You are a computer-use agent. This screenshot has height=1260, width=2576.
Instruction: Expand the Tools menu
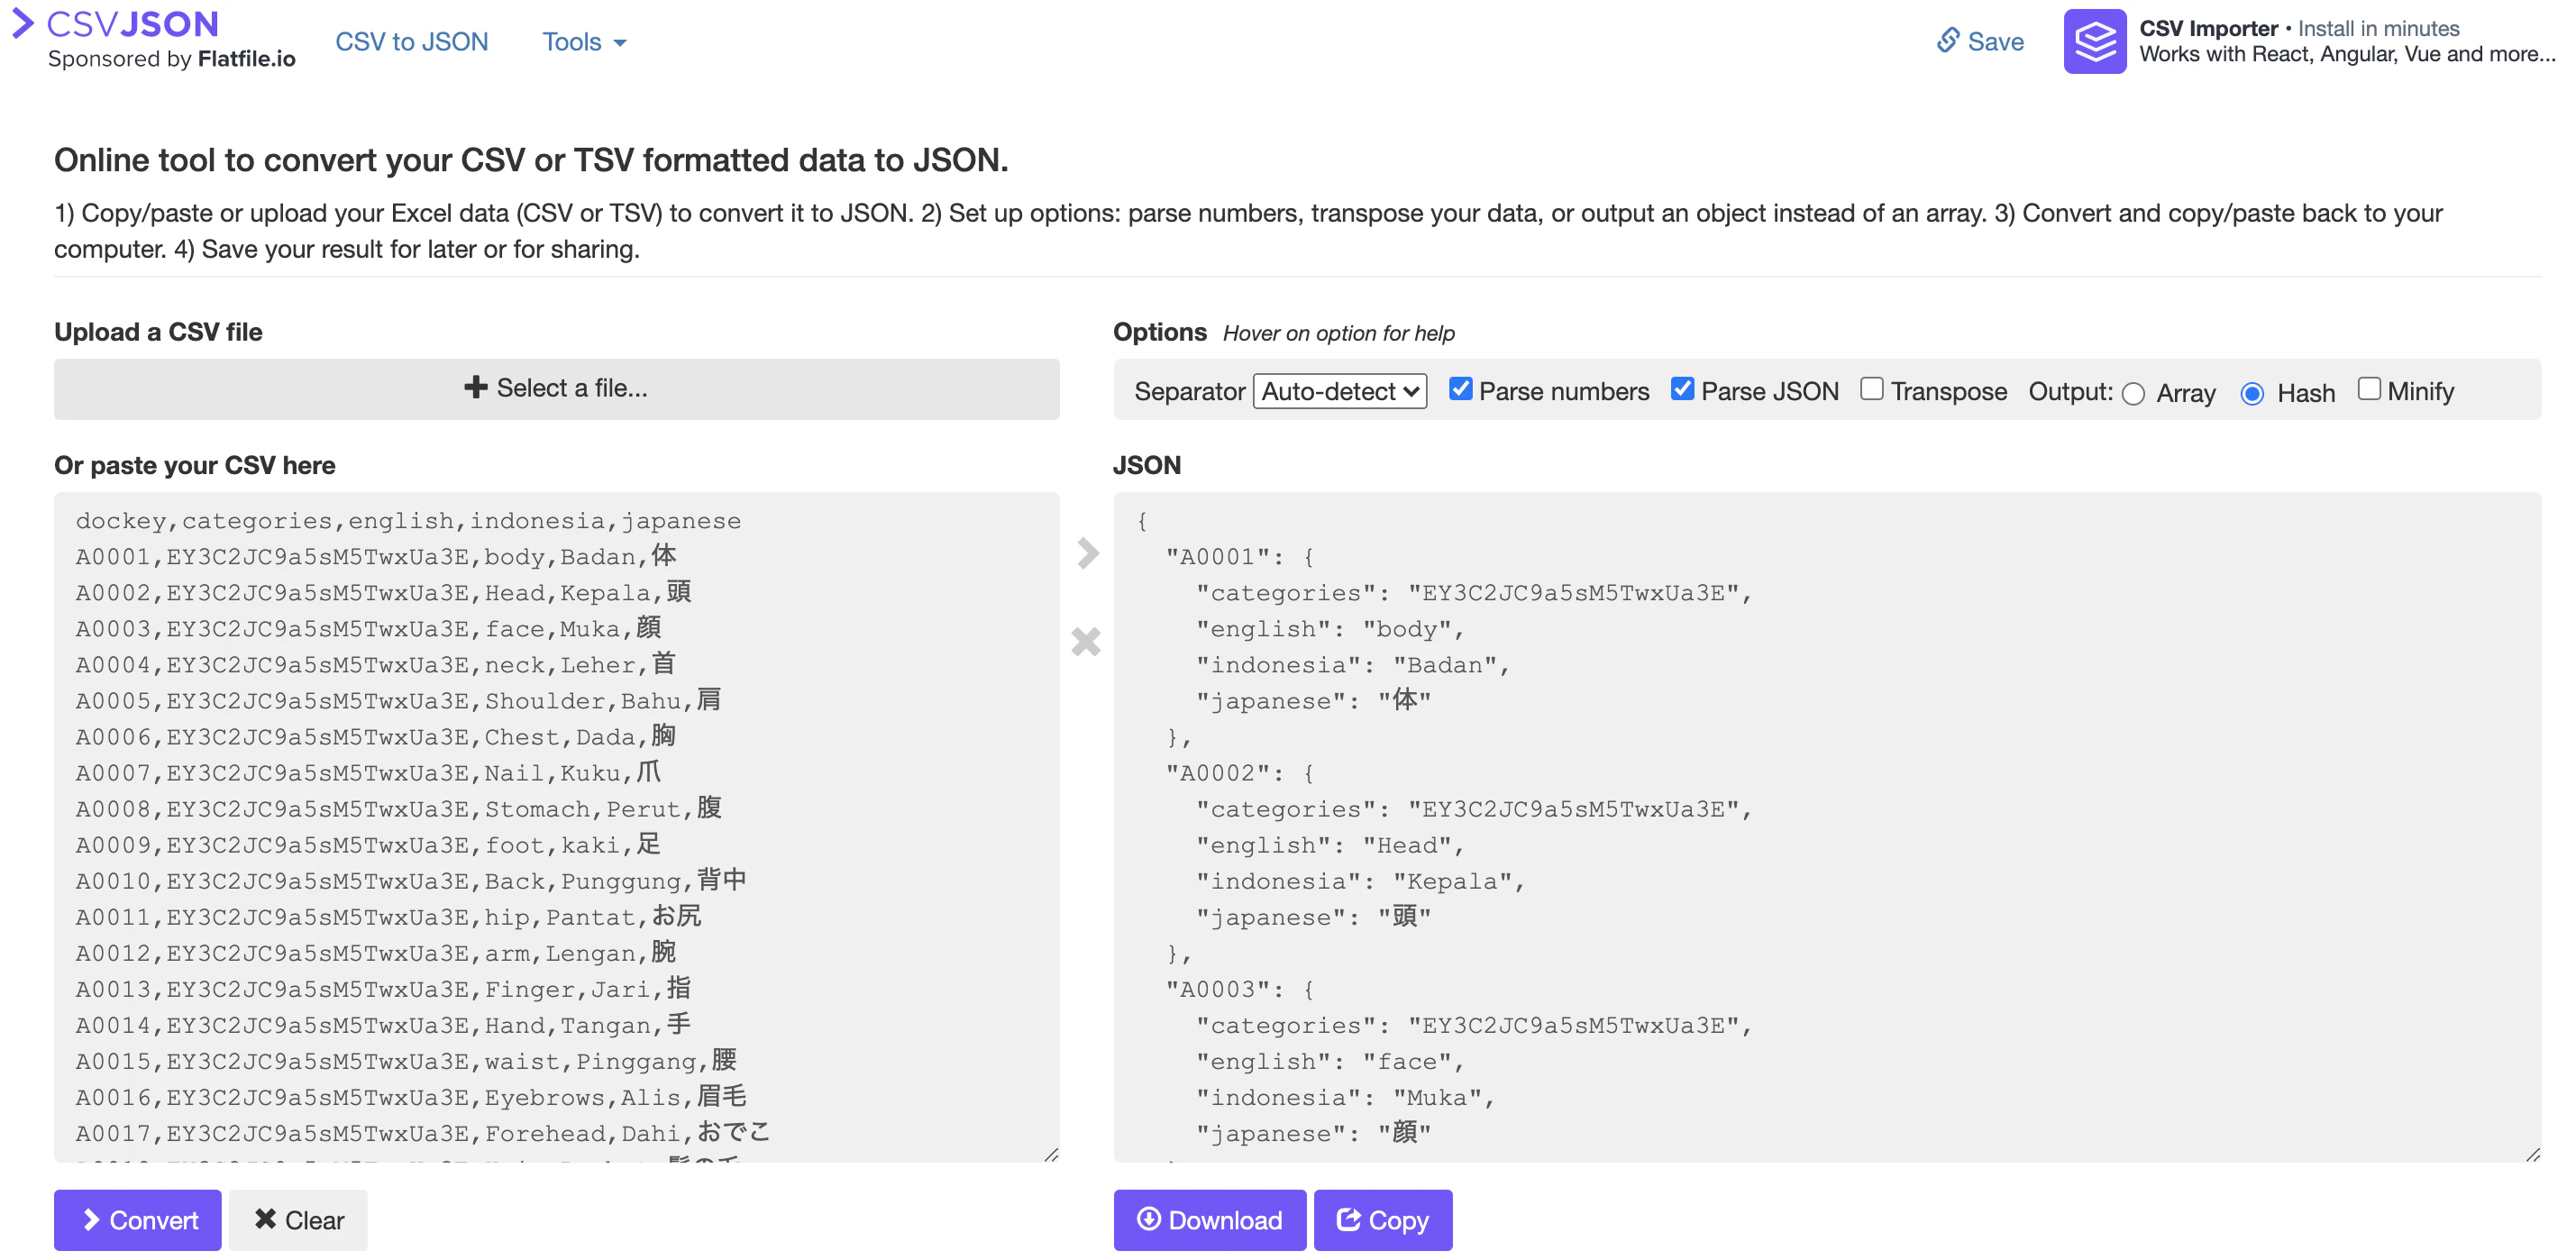pos(584,42)
